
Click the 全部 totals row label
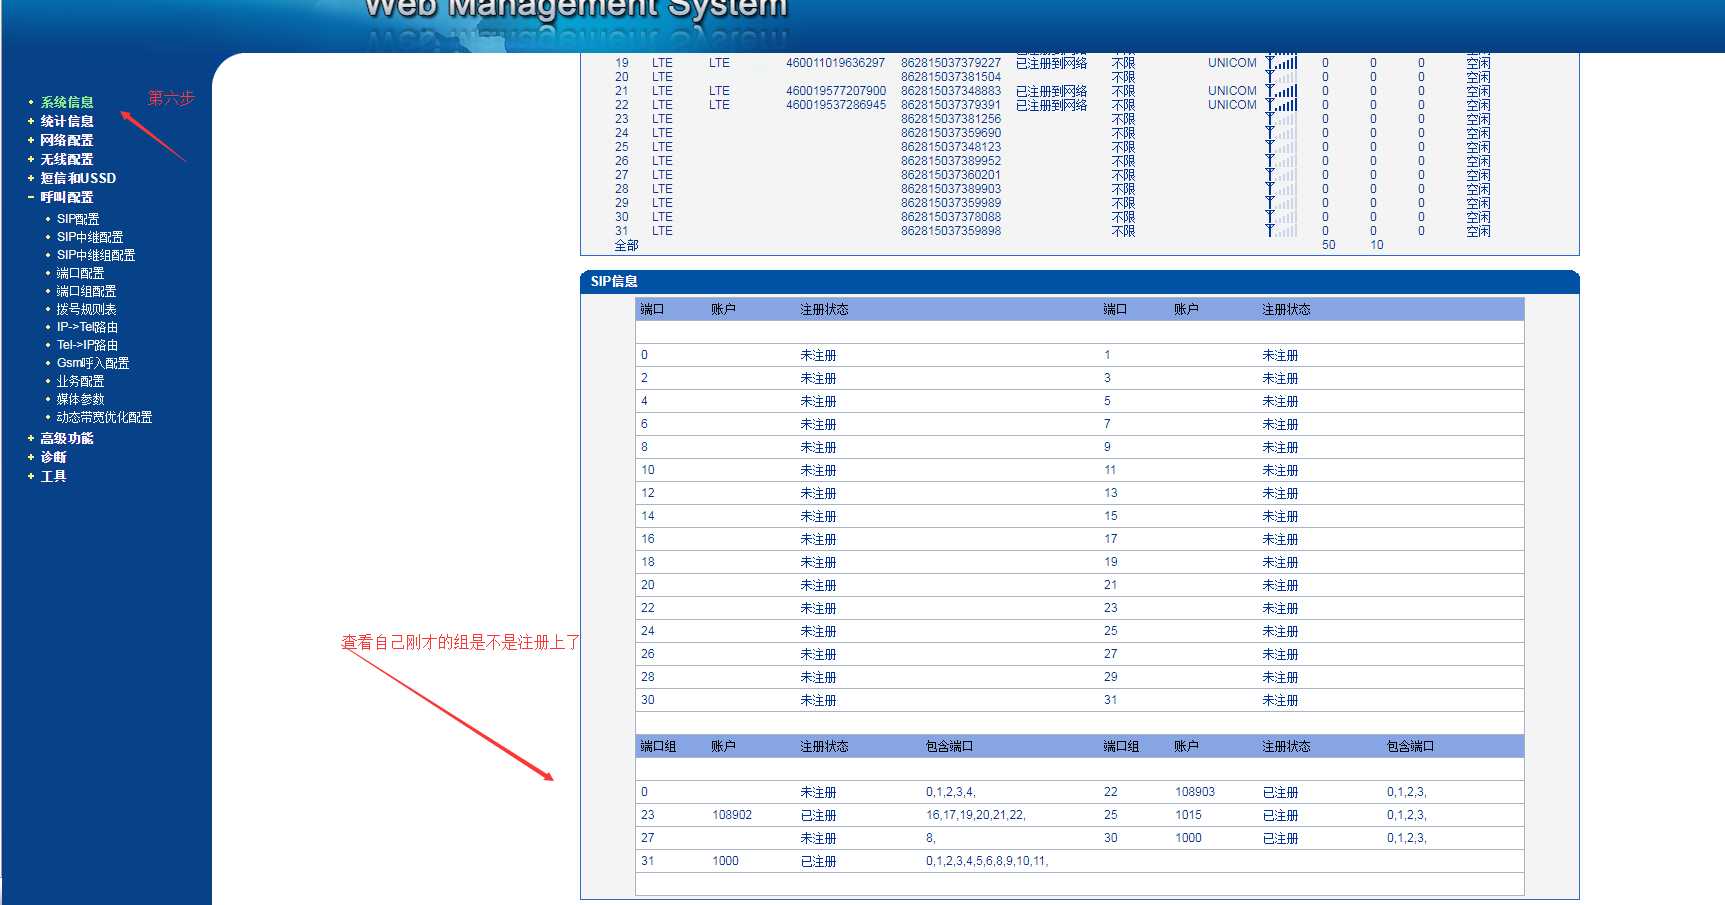626,245
